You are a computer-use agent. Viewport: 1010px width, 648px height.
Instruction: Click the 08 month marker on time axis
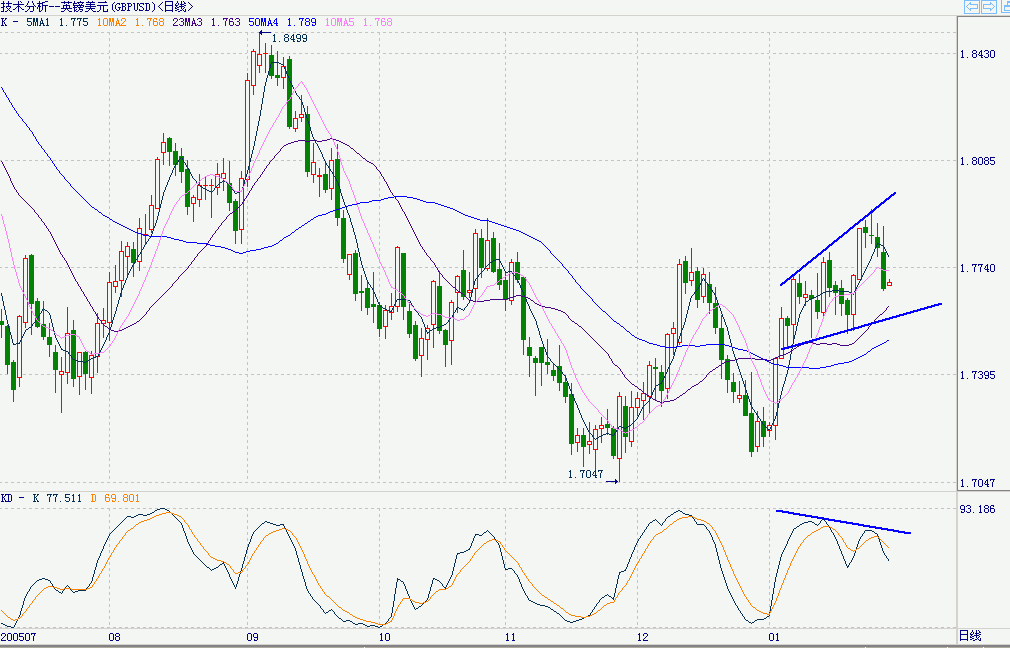pos(115,637)
